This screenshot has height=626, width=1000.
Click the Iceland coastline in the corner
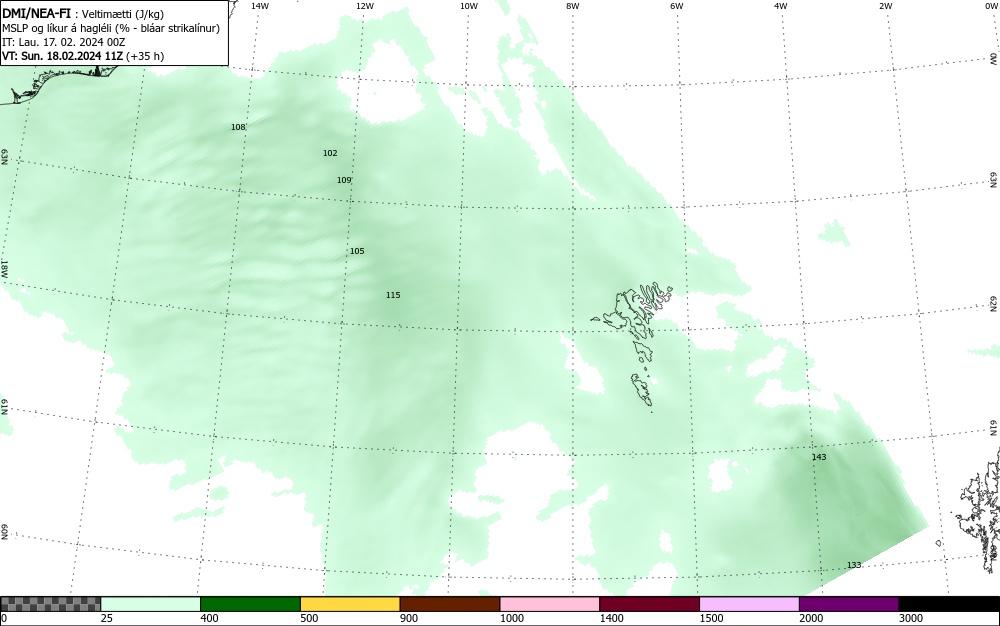[x=61, y=83]
